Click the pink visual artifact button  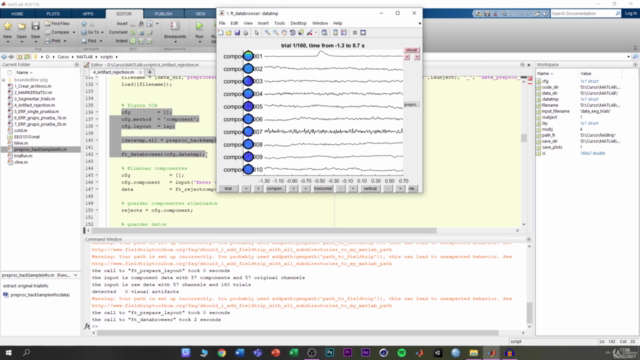pos(411,50)
